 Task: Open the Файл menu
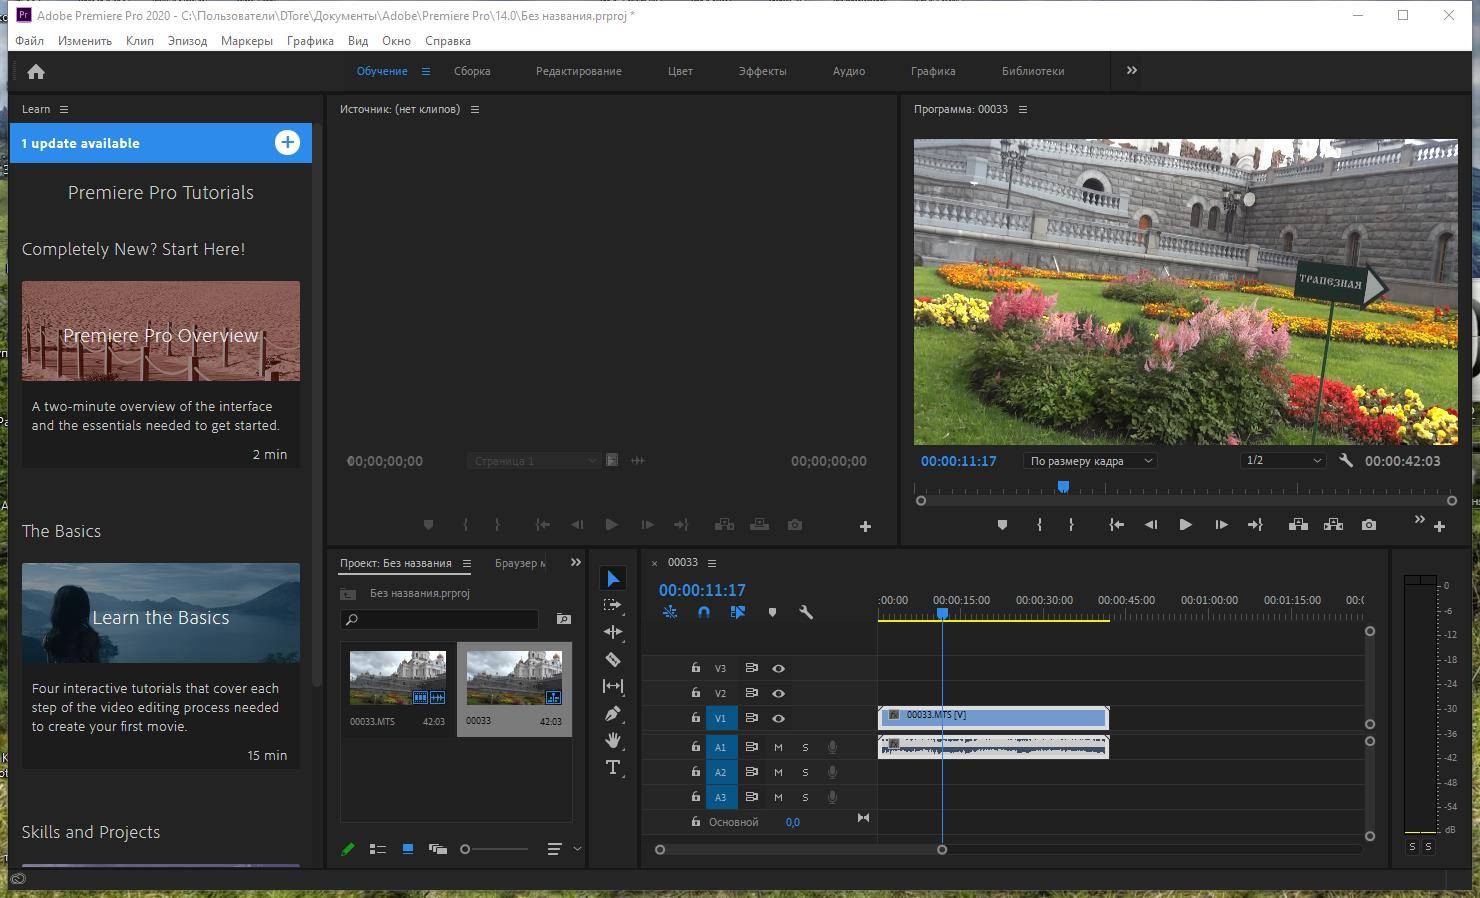click(x=29, y=41)
